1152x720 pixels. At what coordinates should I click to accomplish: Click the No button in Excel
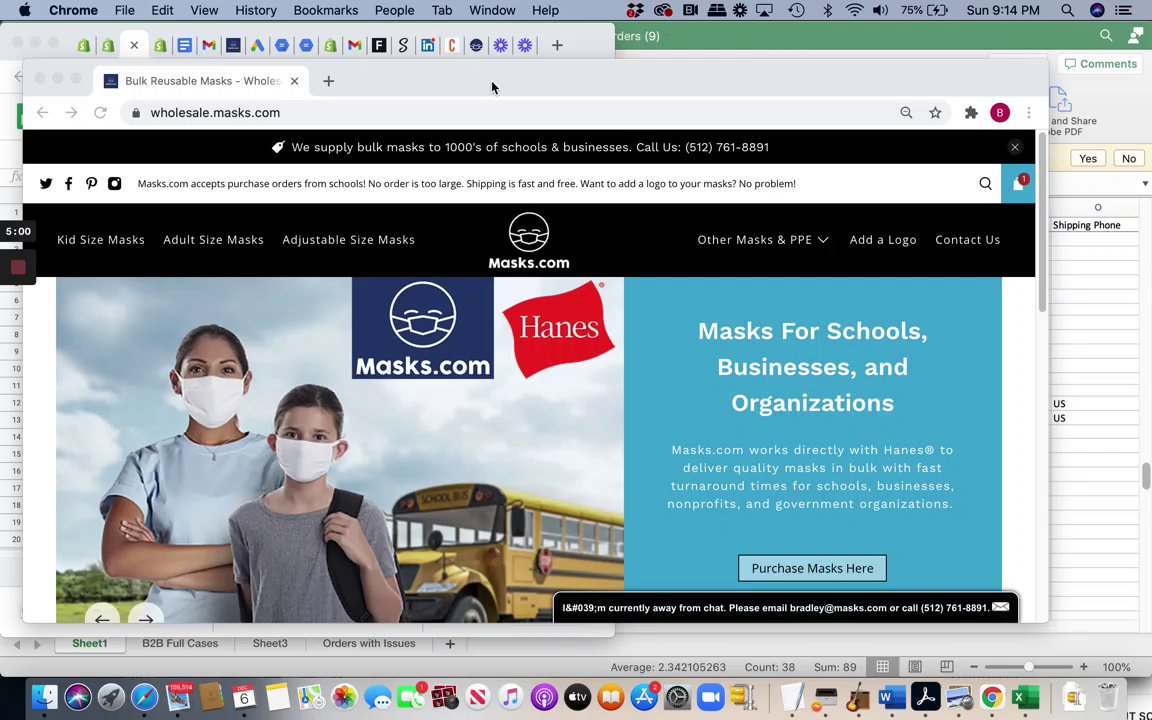1128,159
